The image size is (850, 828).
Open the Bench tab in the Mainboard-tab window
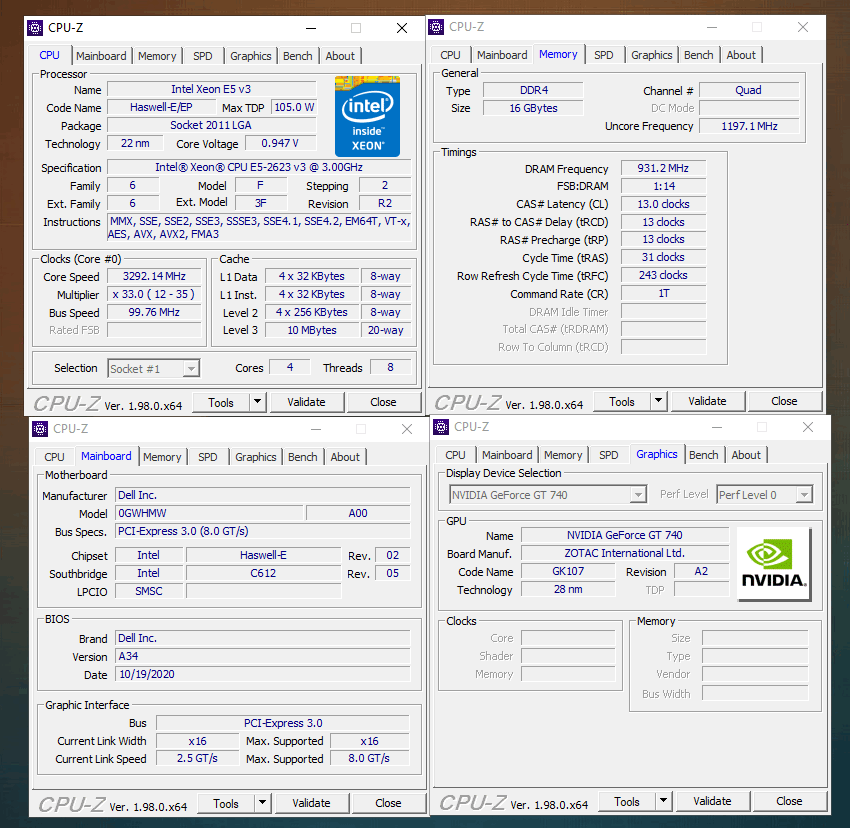coord(302,457)
